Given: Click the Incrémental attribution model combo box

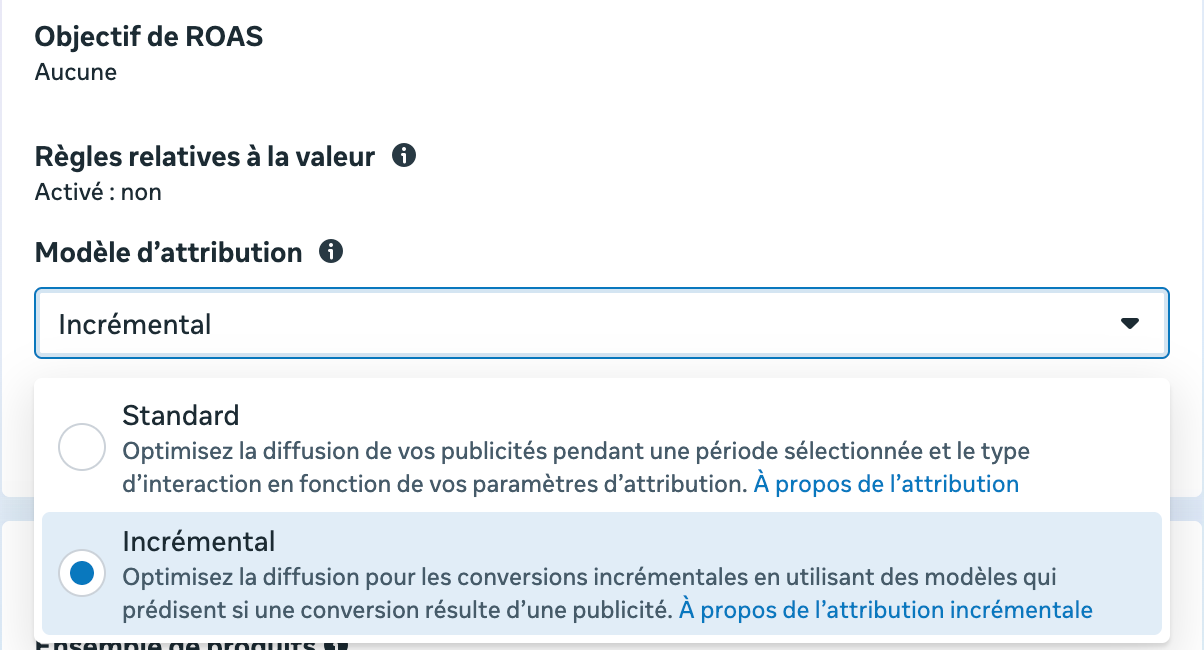Looking at the screenshot, I should (601, 324).
